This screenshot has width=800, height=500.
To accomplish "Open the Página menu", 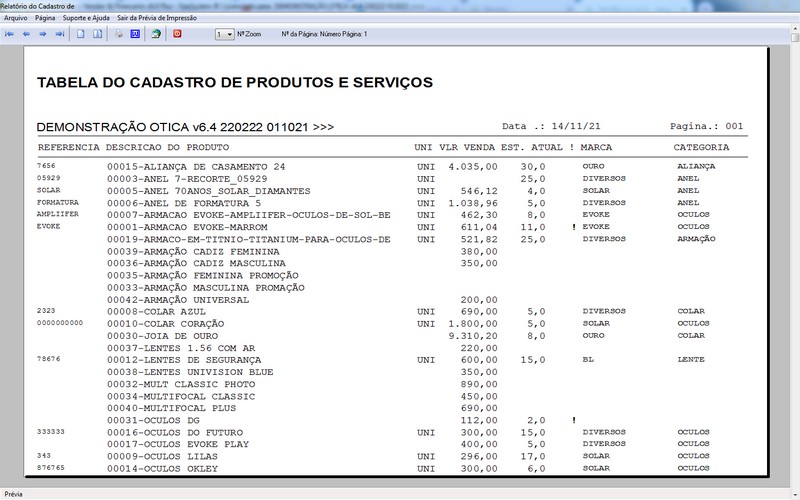I will click(45, 18).
